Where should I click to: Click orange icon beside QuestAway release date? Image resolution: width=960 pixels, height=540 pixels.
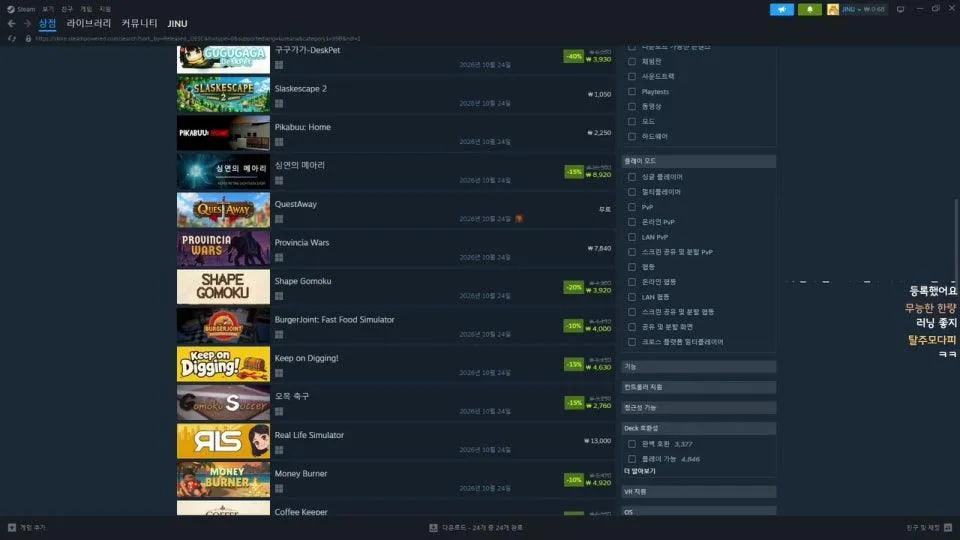tap(519, 219)
